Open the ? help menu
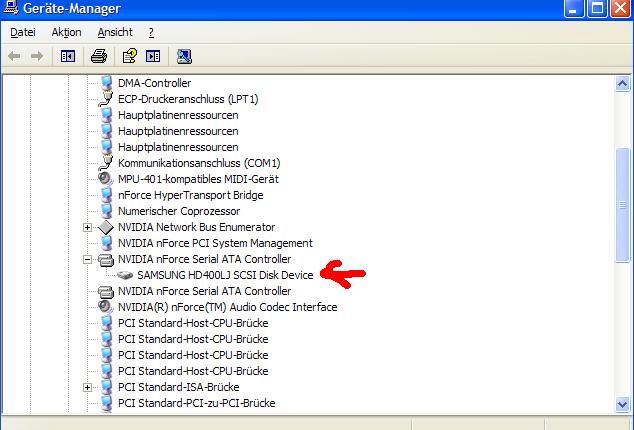Image resolution: width=634 pixels, height=430 pixels. point(151,32)
